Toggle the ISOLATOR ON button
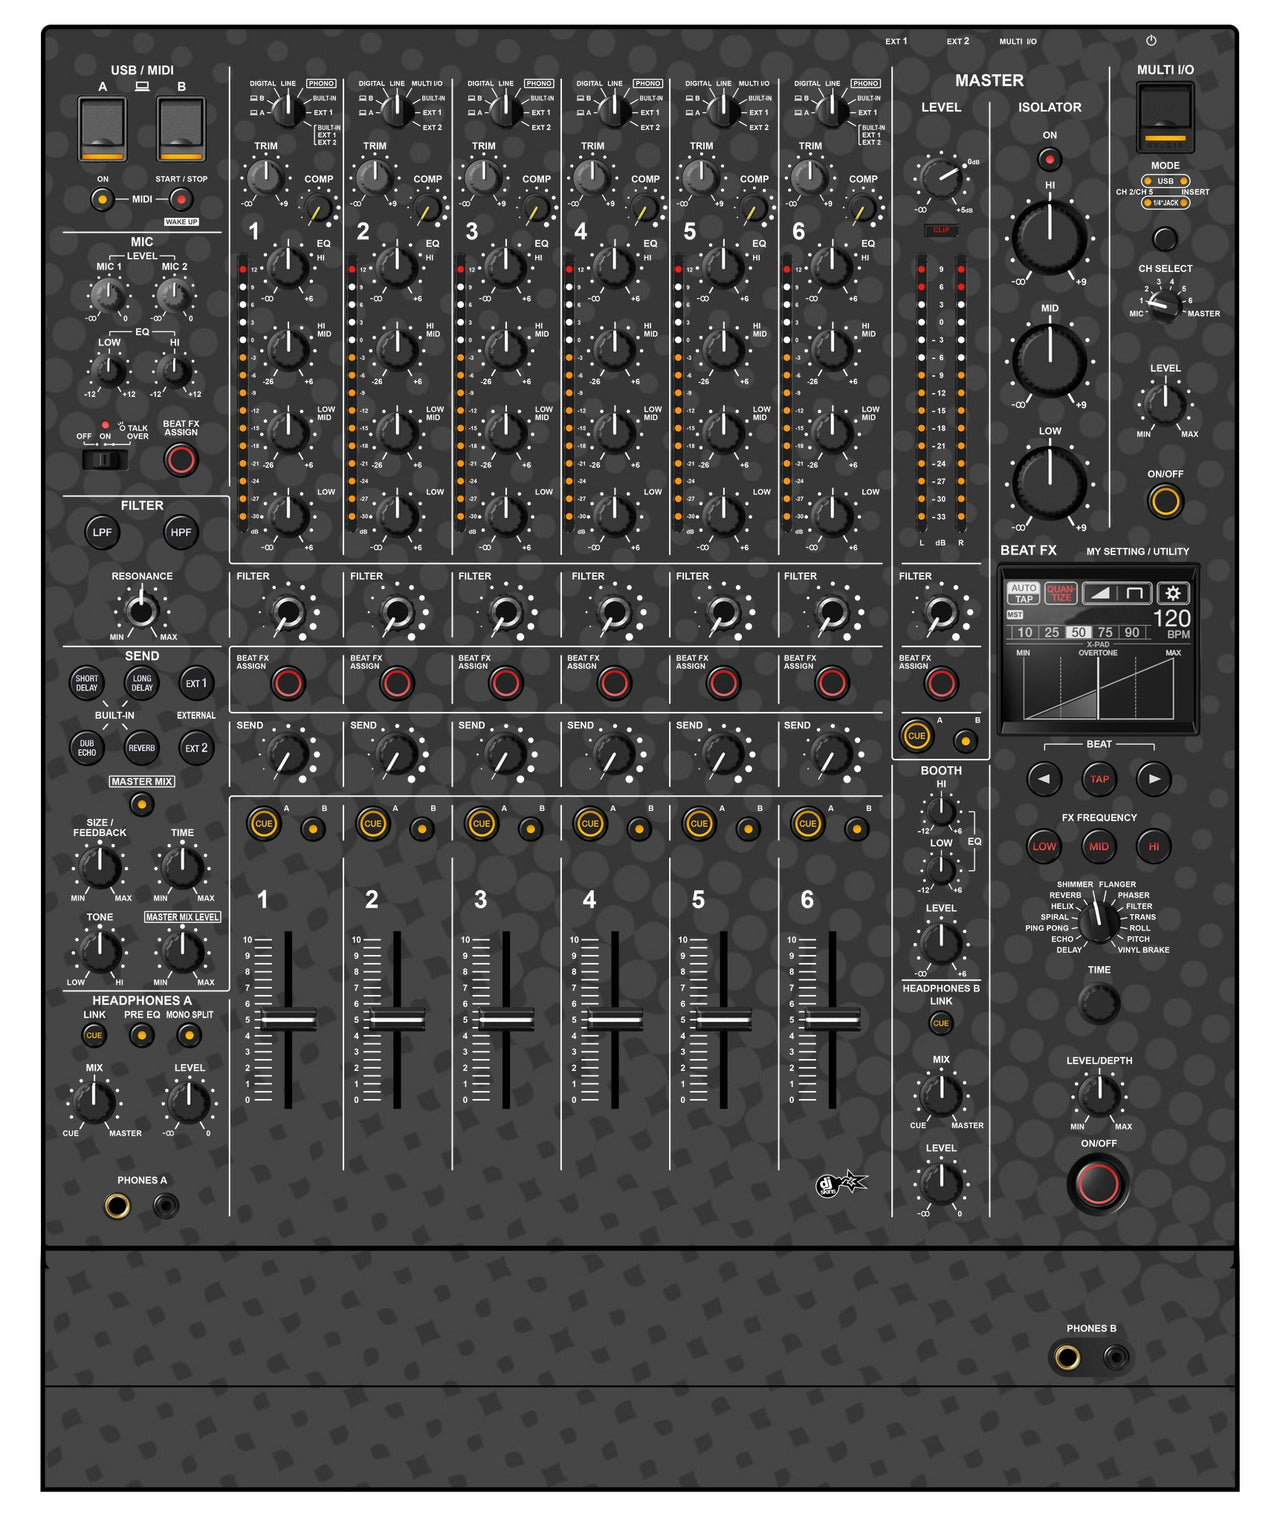Viewport: 1280px width, 1522px height. 1049,158
